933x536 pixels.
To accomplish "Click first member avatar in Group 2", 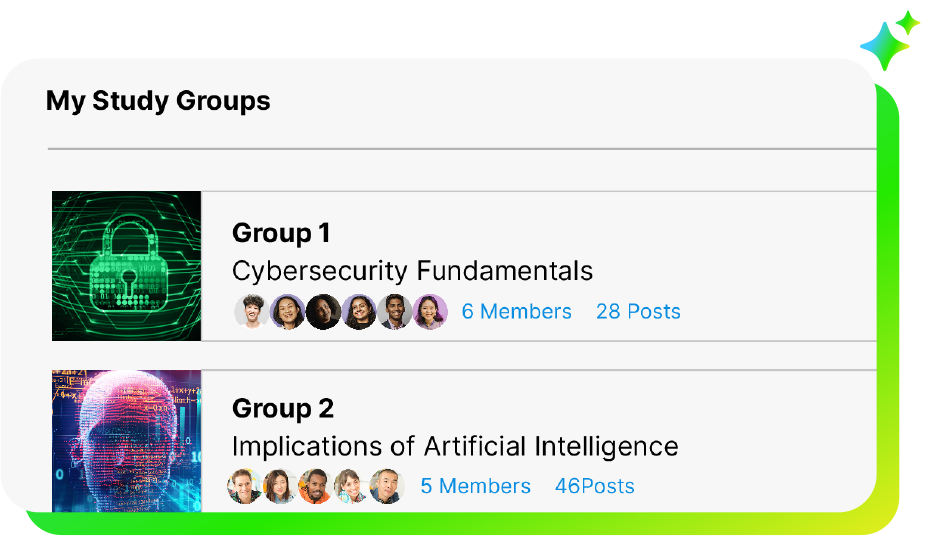I will pos(244,487).
